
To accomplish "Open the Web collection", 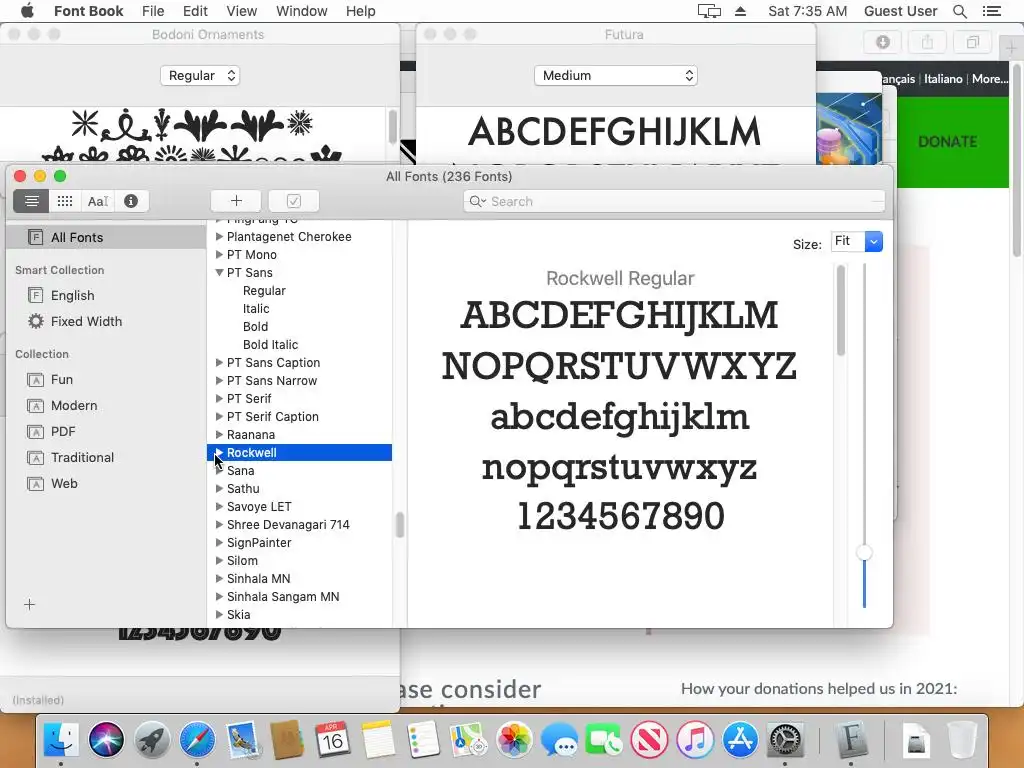I will pos(64,483).
